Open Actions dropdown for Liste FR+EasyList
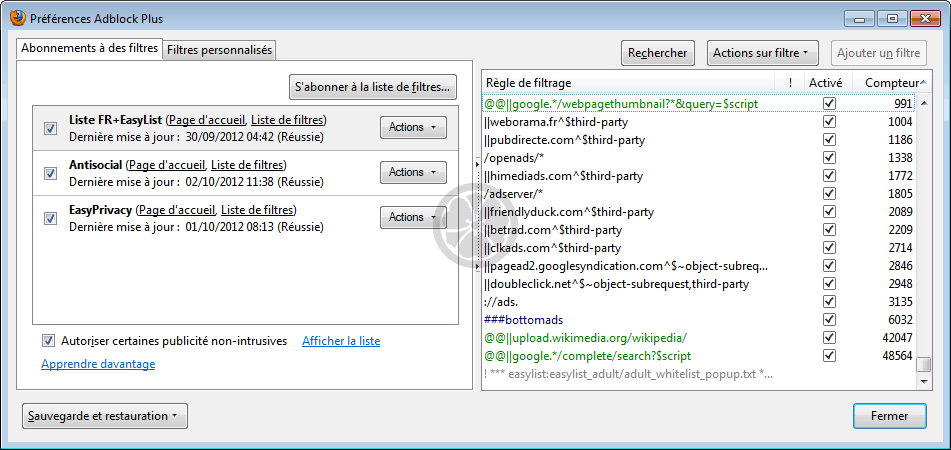 point(413,127)
